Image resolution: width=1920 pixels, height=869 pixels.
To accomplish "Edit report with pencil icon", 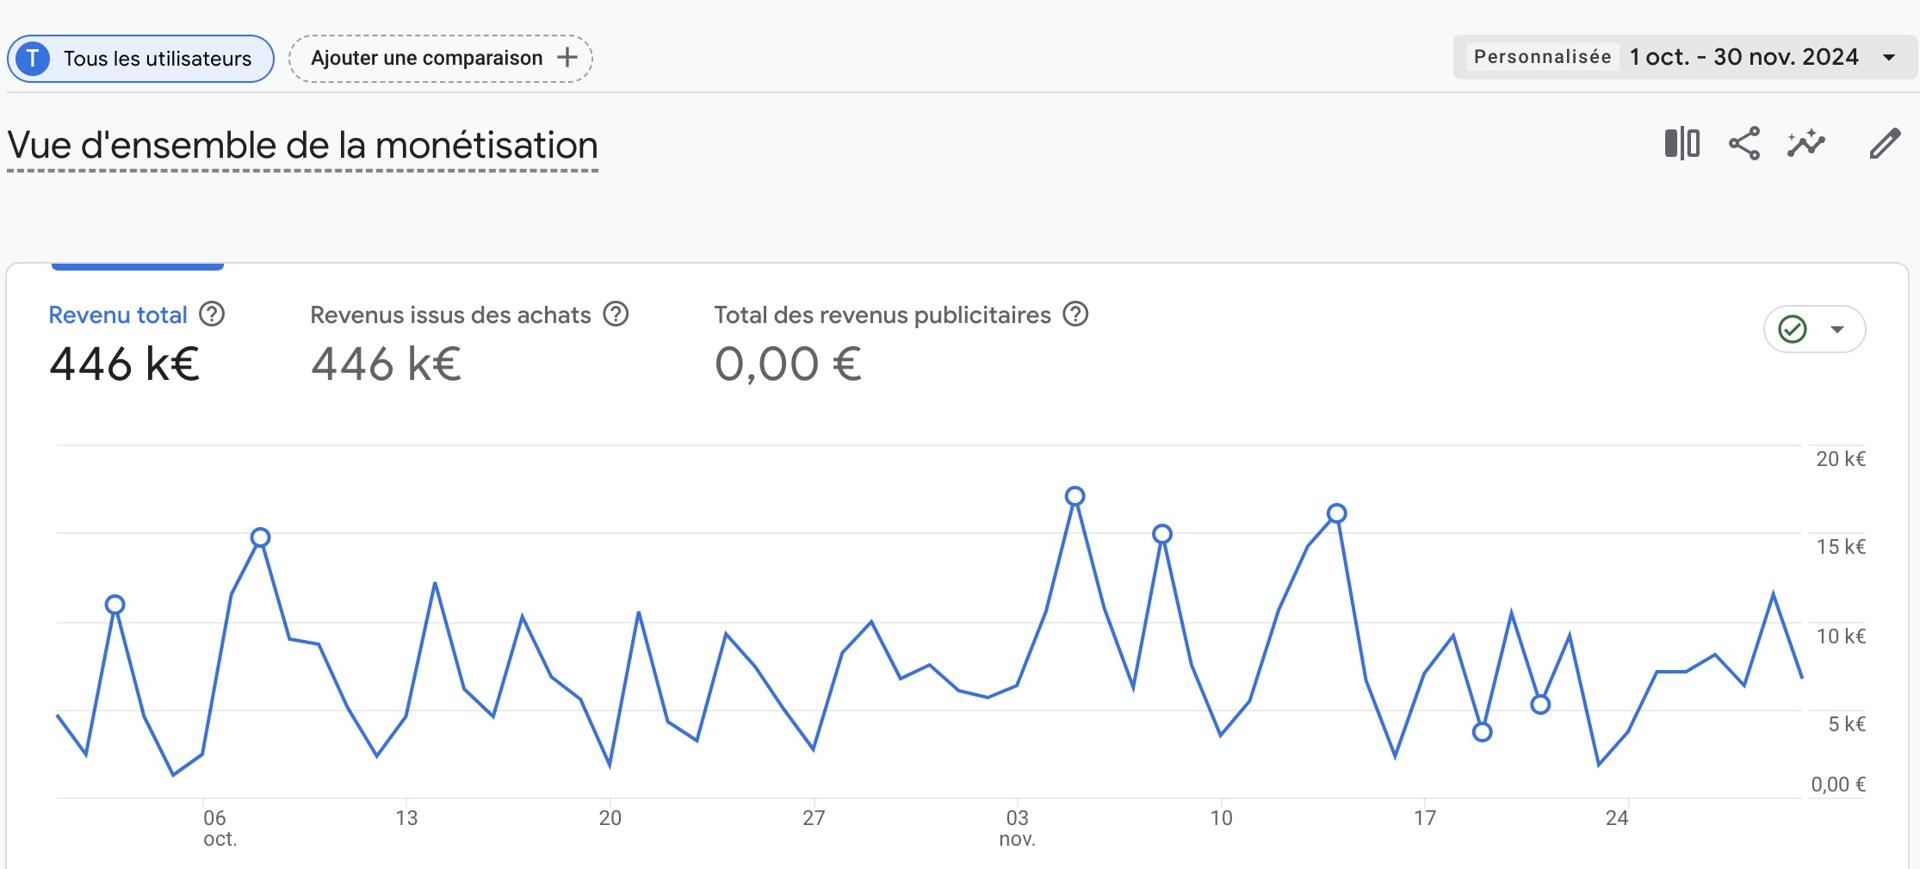I will [x=1885, y=144].
